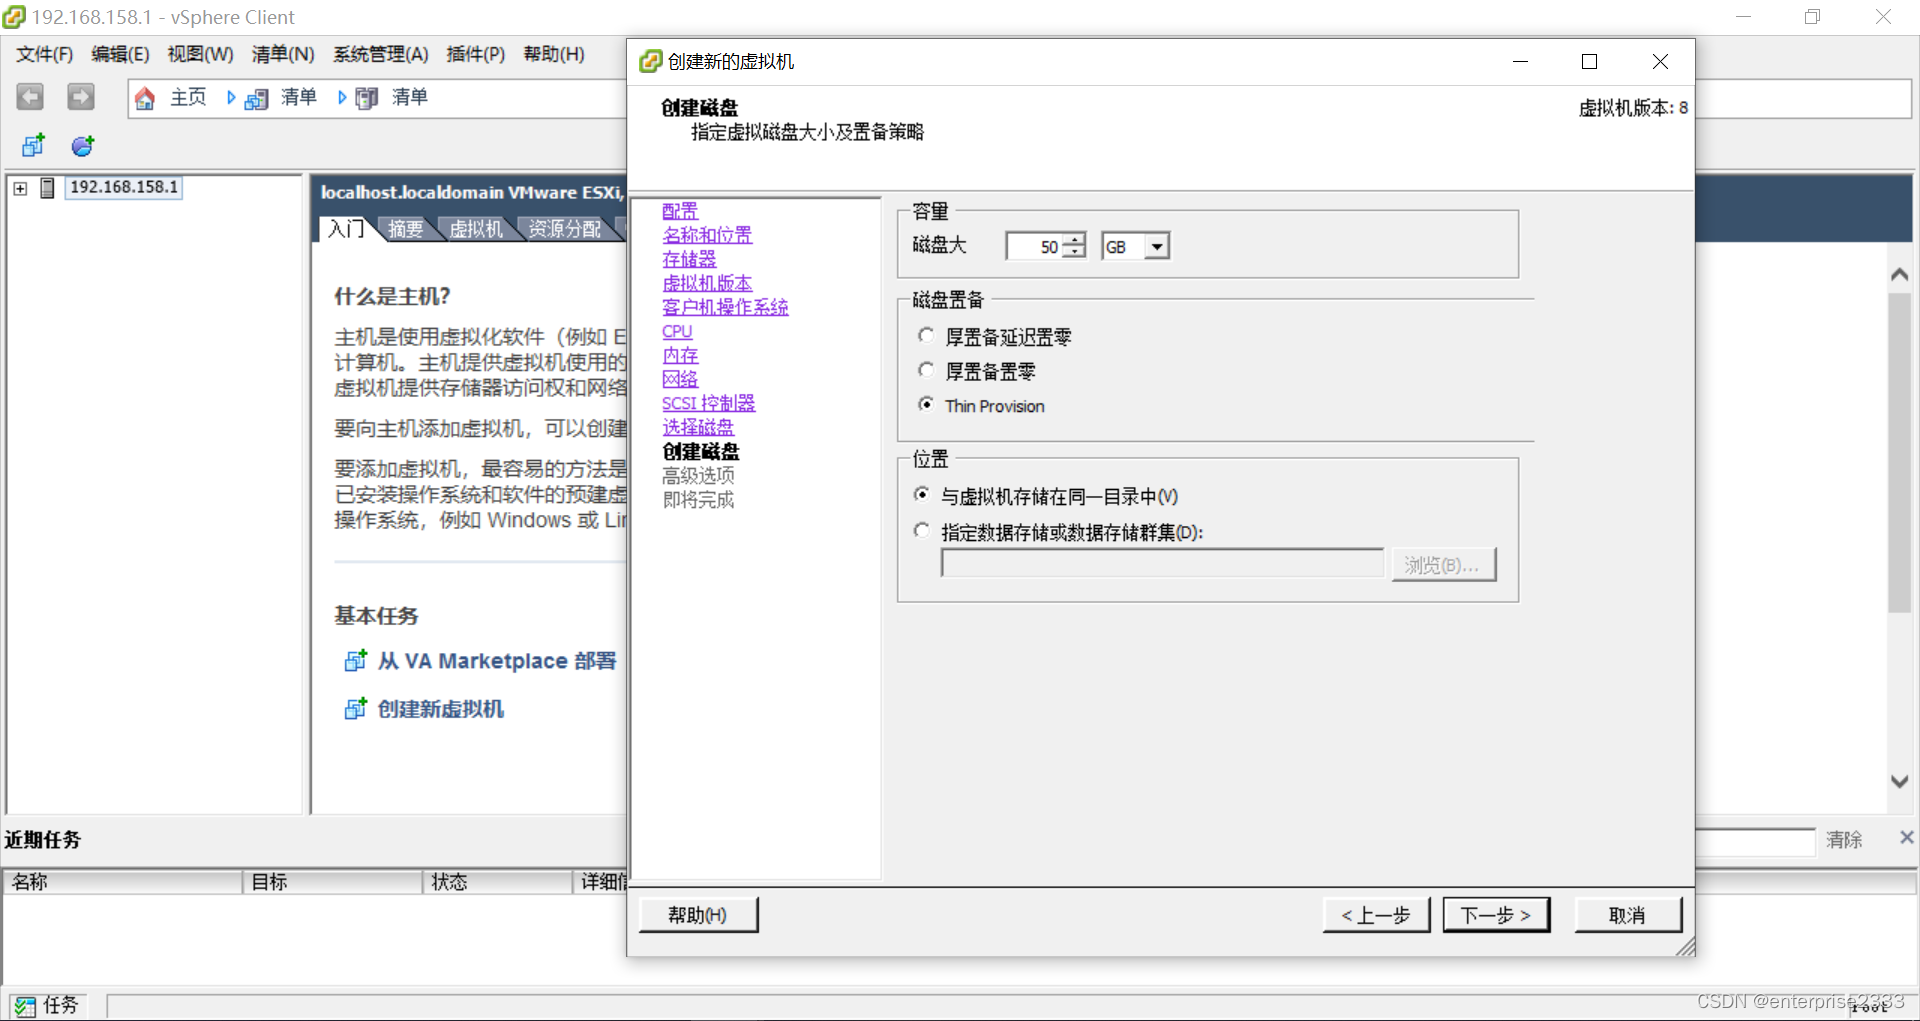Open the 插件(P) menu
The height and width of the screenshot is (1021, 1920).
(476, 54)
